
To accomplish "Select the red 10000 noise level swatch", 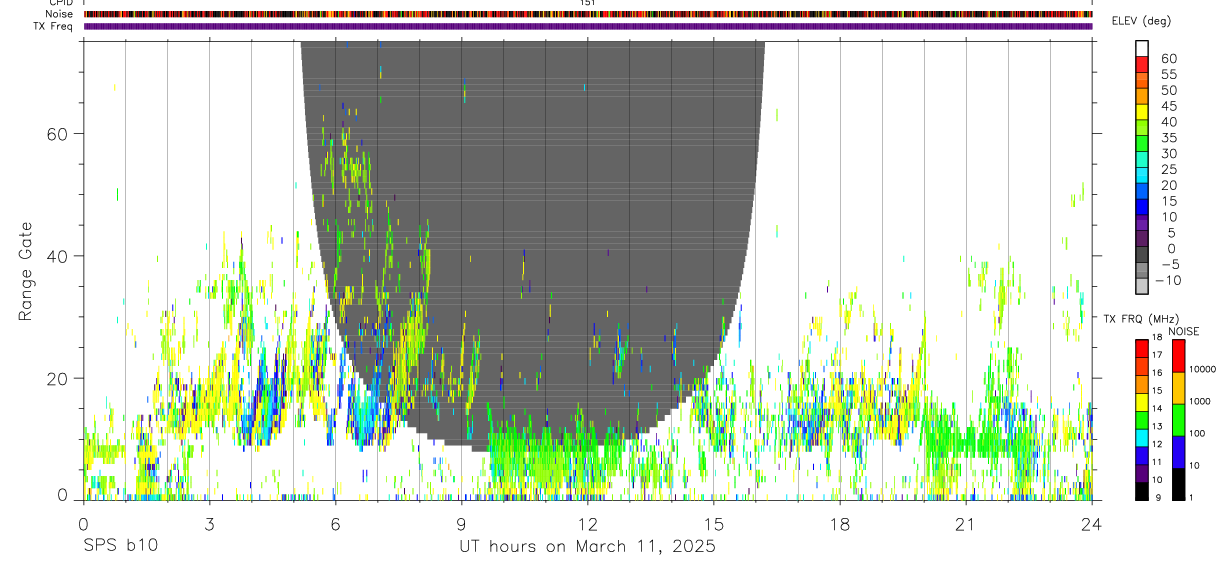I will click(x=1177, y=356).
